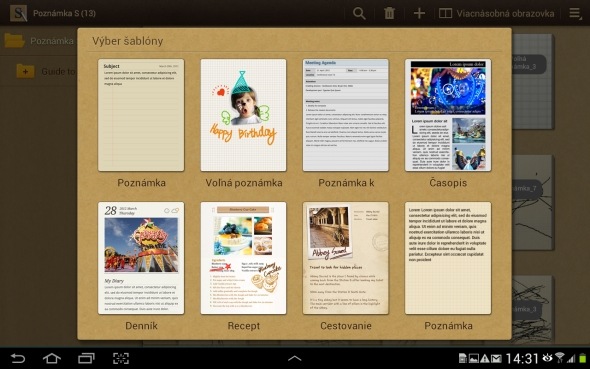Tap the Voľná poznámka label
Image resolution: width=590 pixels, height=369 pixels.
click(x=244, y=183)
